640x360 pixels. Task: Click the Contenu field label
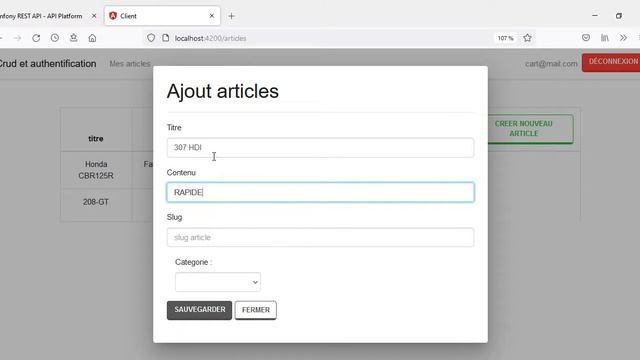pyautogui.click(x=181, y=173)
